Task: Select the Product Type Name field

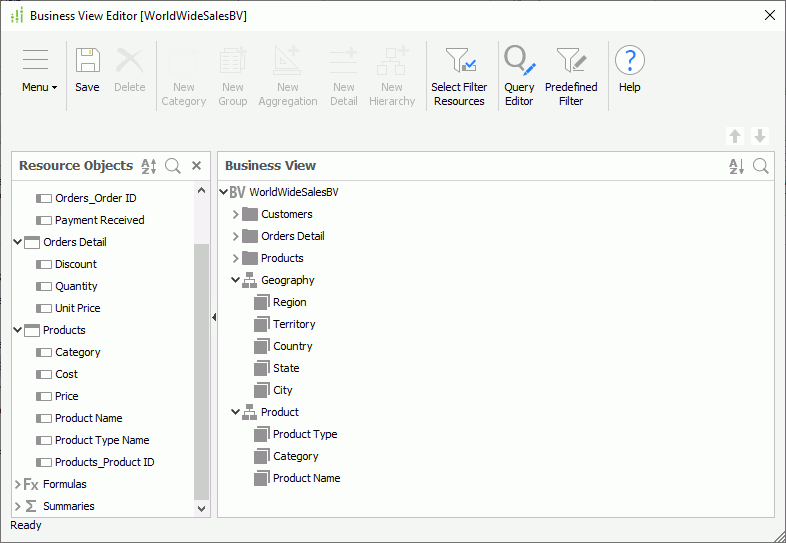Action: (101, 440)
